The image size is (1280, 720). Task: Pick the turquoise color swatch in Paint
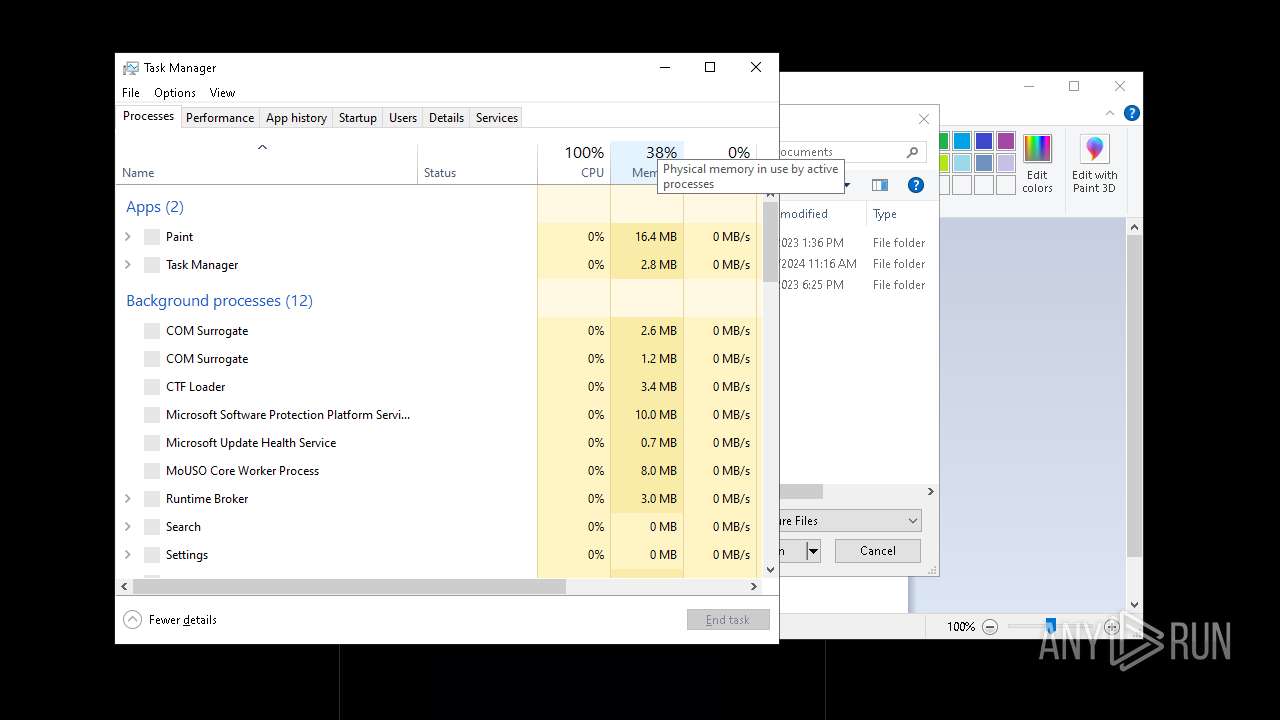(x=962, y=141)
